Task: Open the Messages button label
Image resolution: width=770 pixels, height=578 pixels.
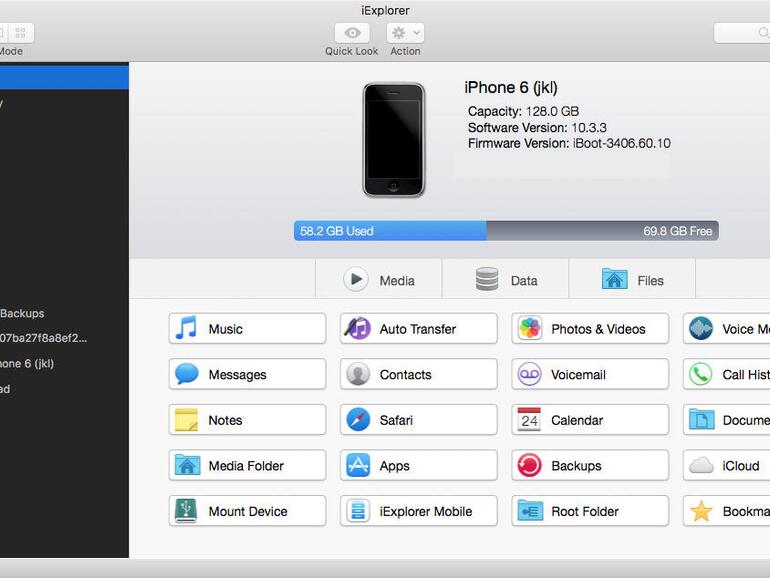Action: (237, 375)
